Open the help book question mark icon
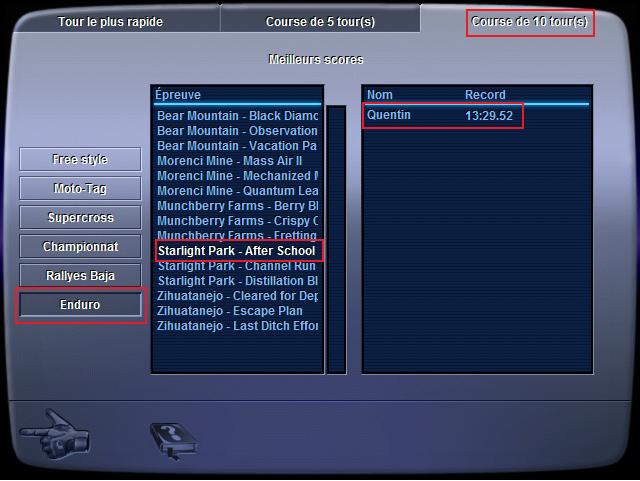This screenshot has height=481, width=640. (x=173, y=441)
